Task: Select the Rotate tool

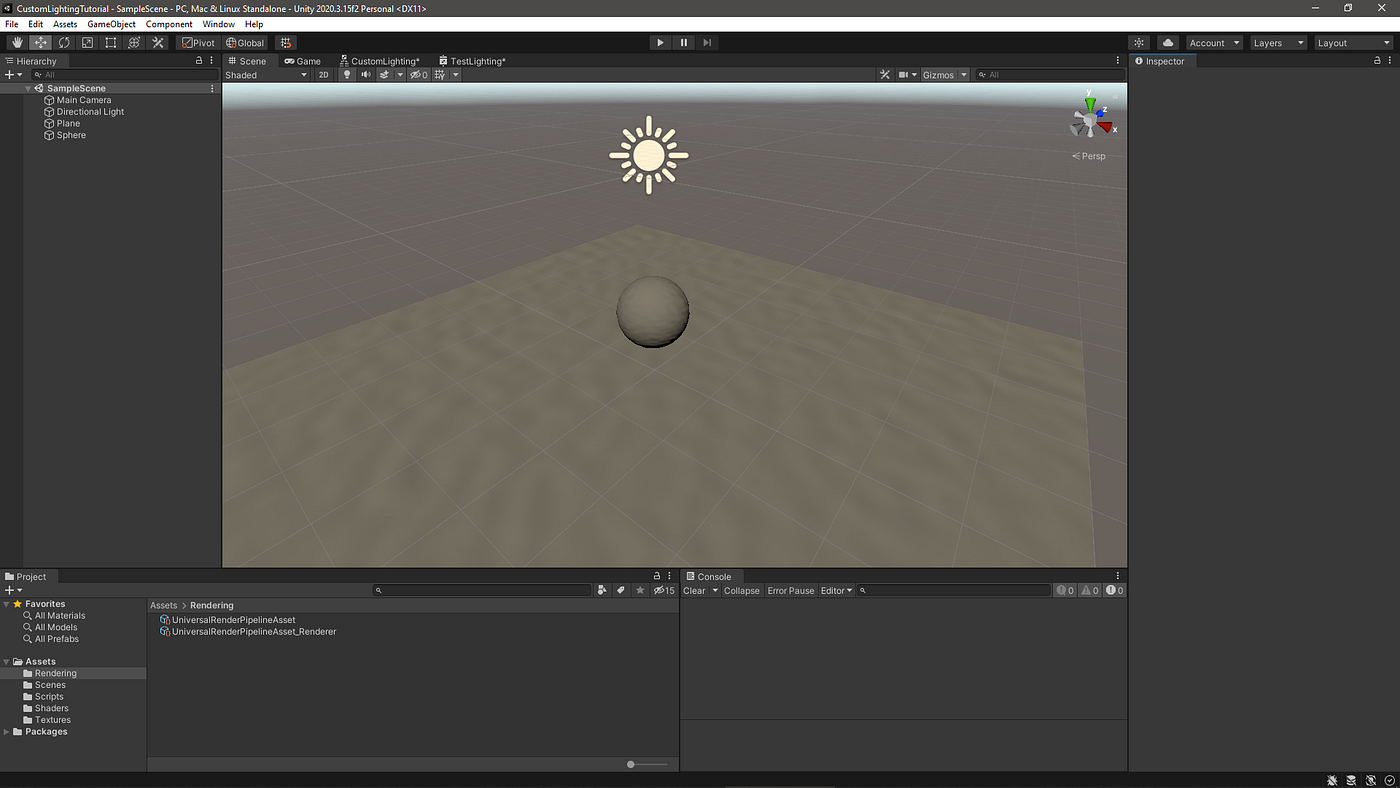Action: point(64,43)
